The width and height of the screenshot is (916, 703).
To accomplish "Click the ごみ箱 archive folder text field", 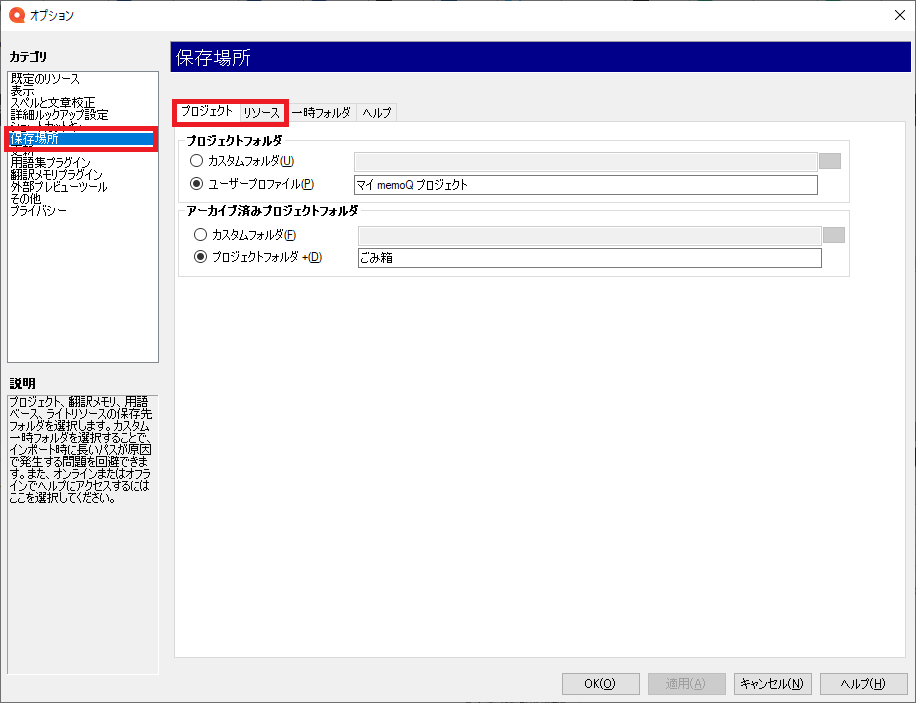I will (588, 258).
